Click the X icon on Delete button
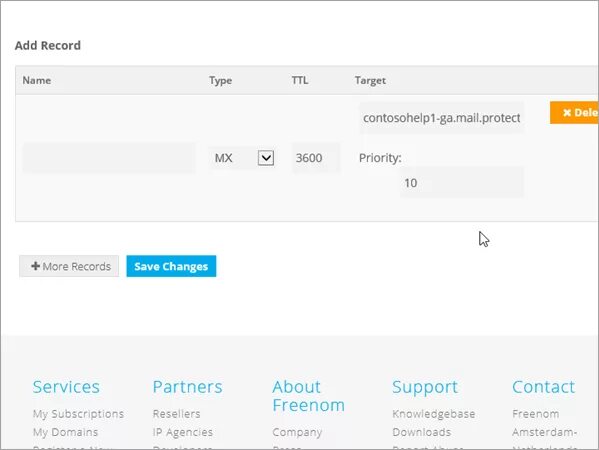 point(567,113)
